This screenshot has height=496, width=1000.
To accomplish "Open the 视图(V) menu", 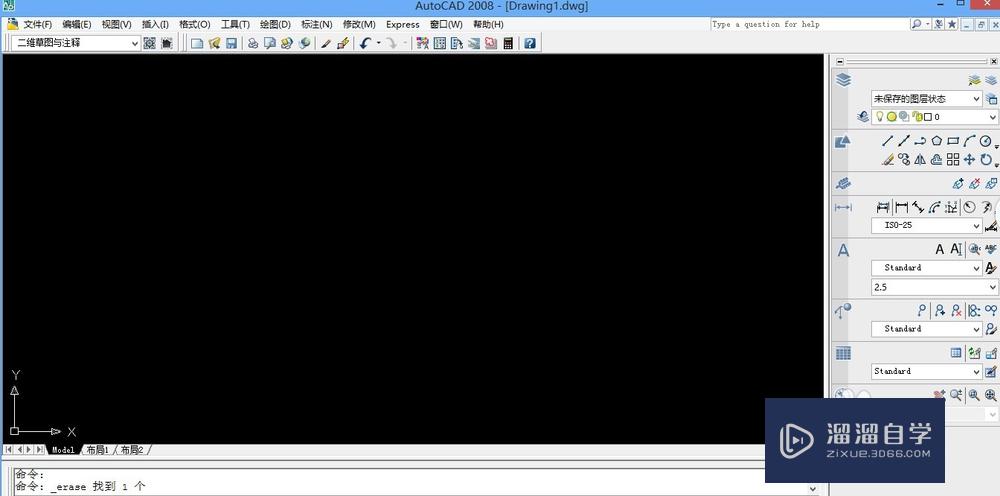I will point(116,24).
